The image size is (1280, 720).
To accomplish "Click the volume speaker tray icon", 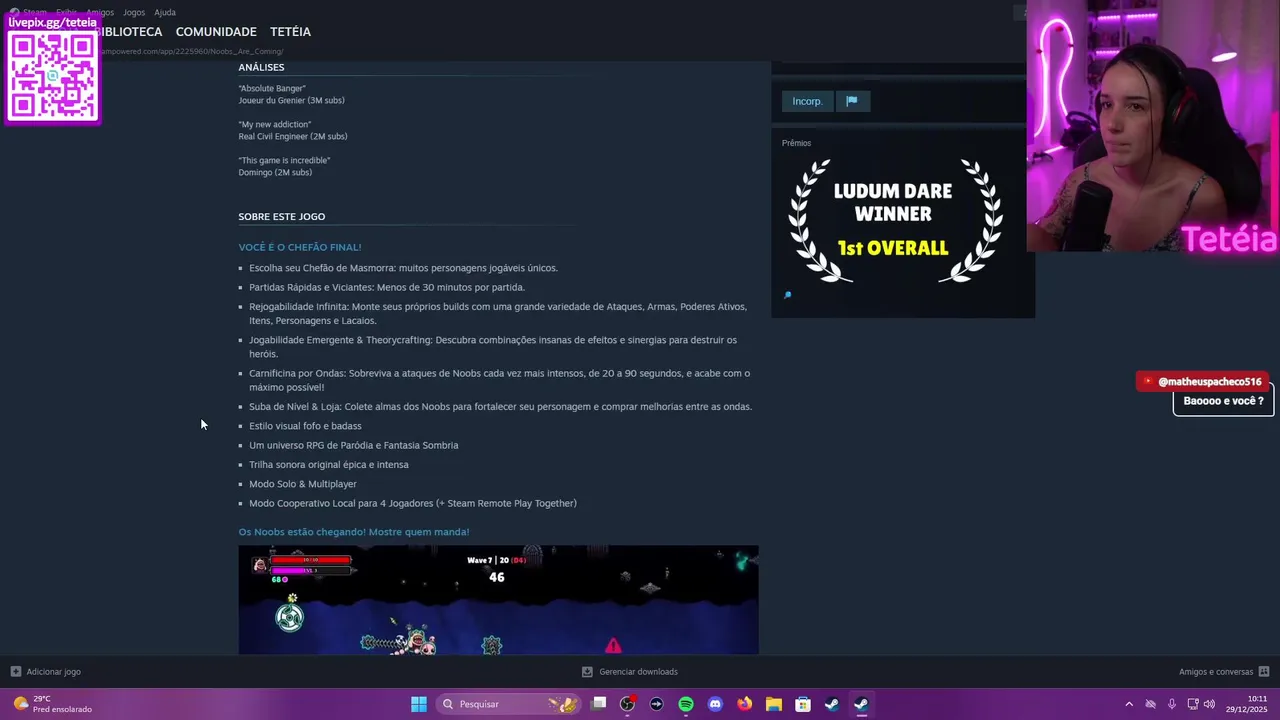I will [1211, 704].
